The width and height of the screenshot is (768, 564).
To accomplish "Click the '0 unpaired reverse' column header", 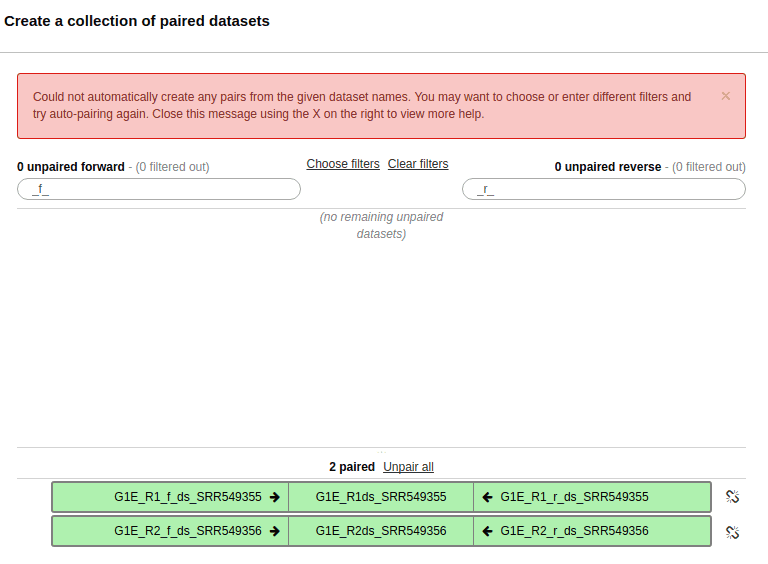I will click(608, 167).
